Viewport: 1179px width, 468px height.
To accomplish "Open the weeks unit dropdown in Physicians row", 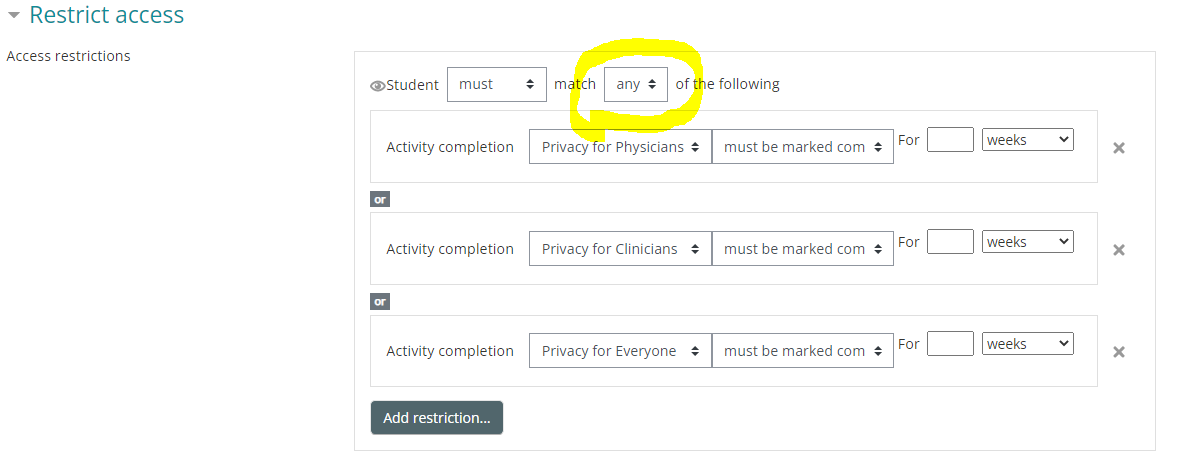I will 1028,140.
